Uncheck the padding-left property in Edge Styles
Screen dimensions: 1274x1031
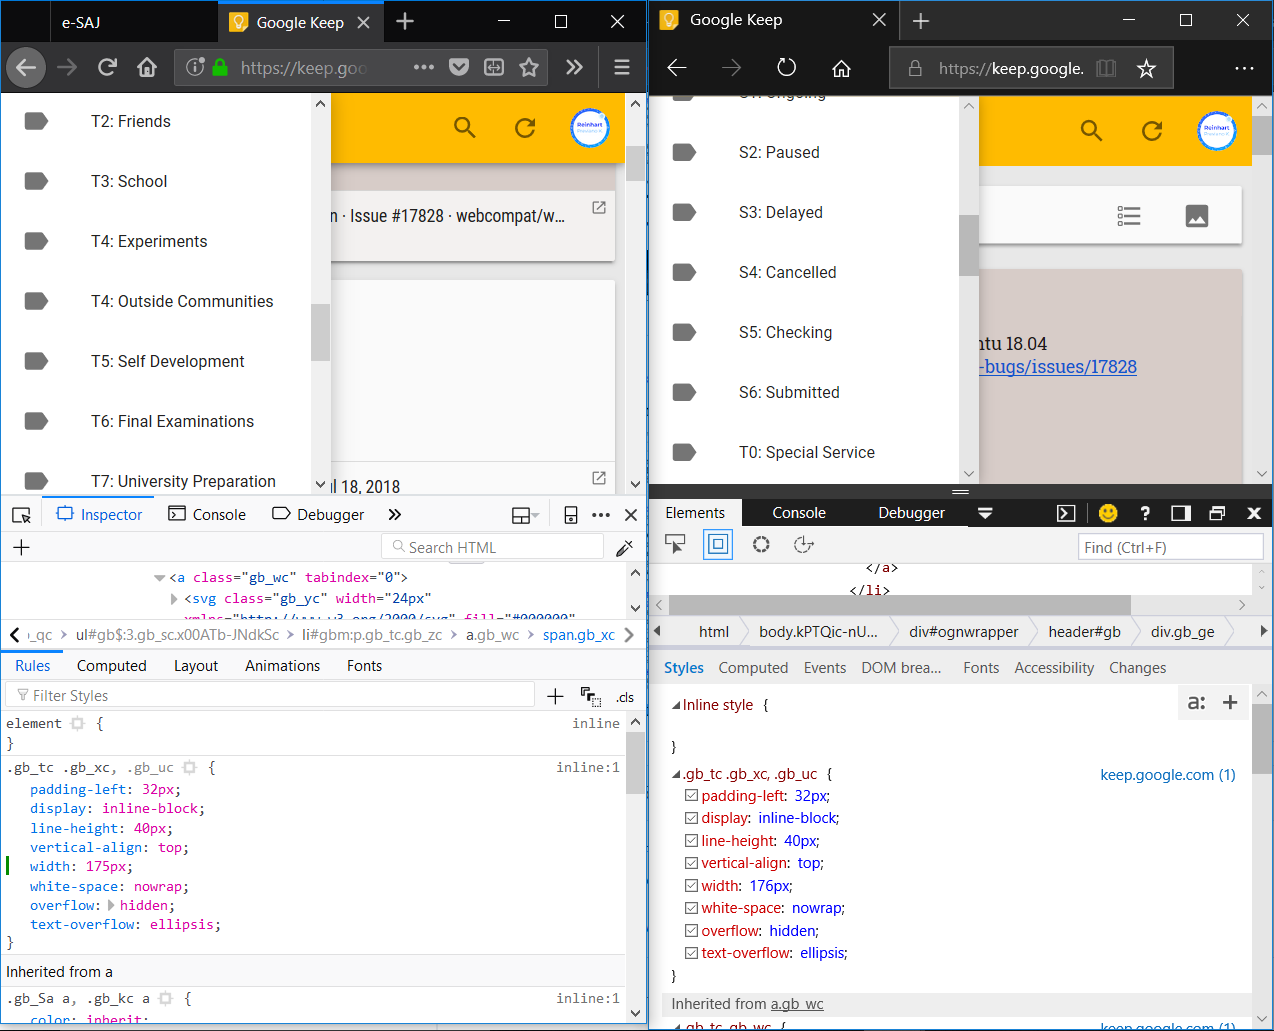coord(691,796)
